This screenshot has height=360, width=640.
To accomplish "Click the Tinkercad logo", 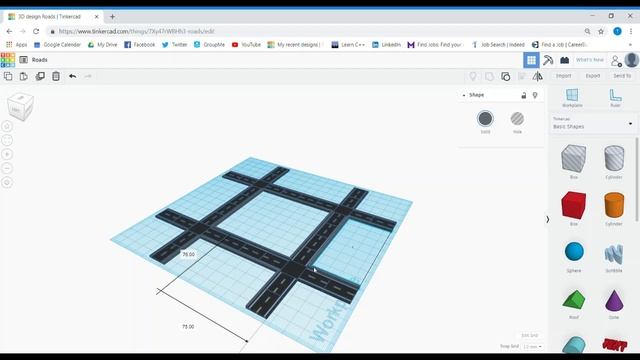I will pyautogui.click(x=8, y=60).
